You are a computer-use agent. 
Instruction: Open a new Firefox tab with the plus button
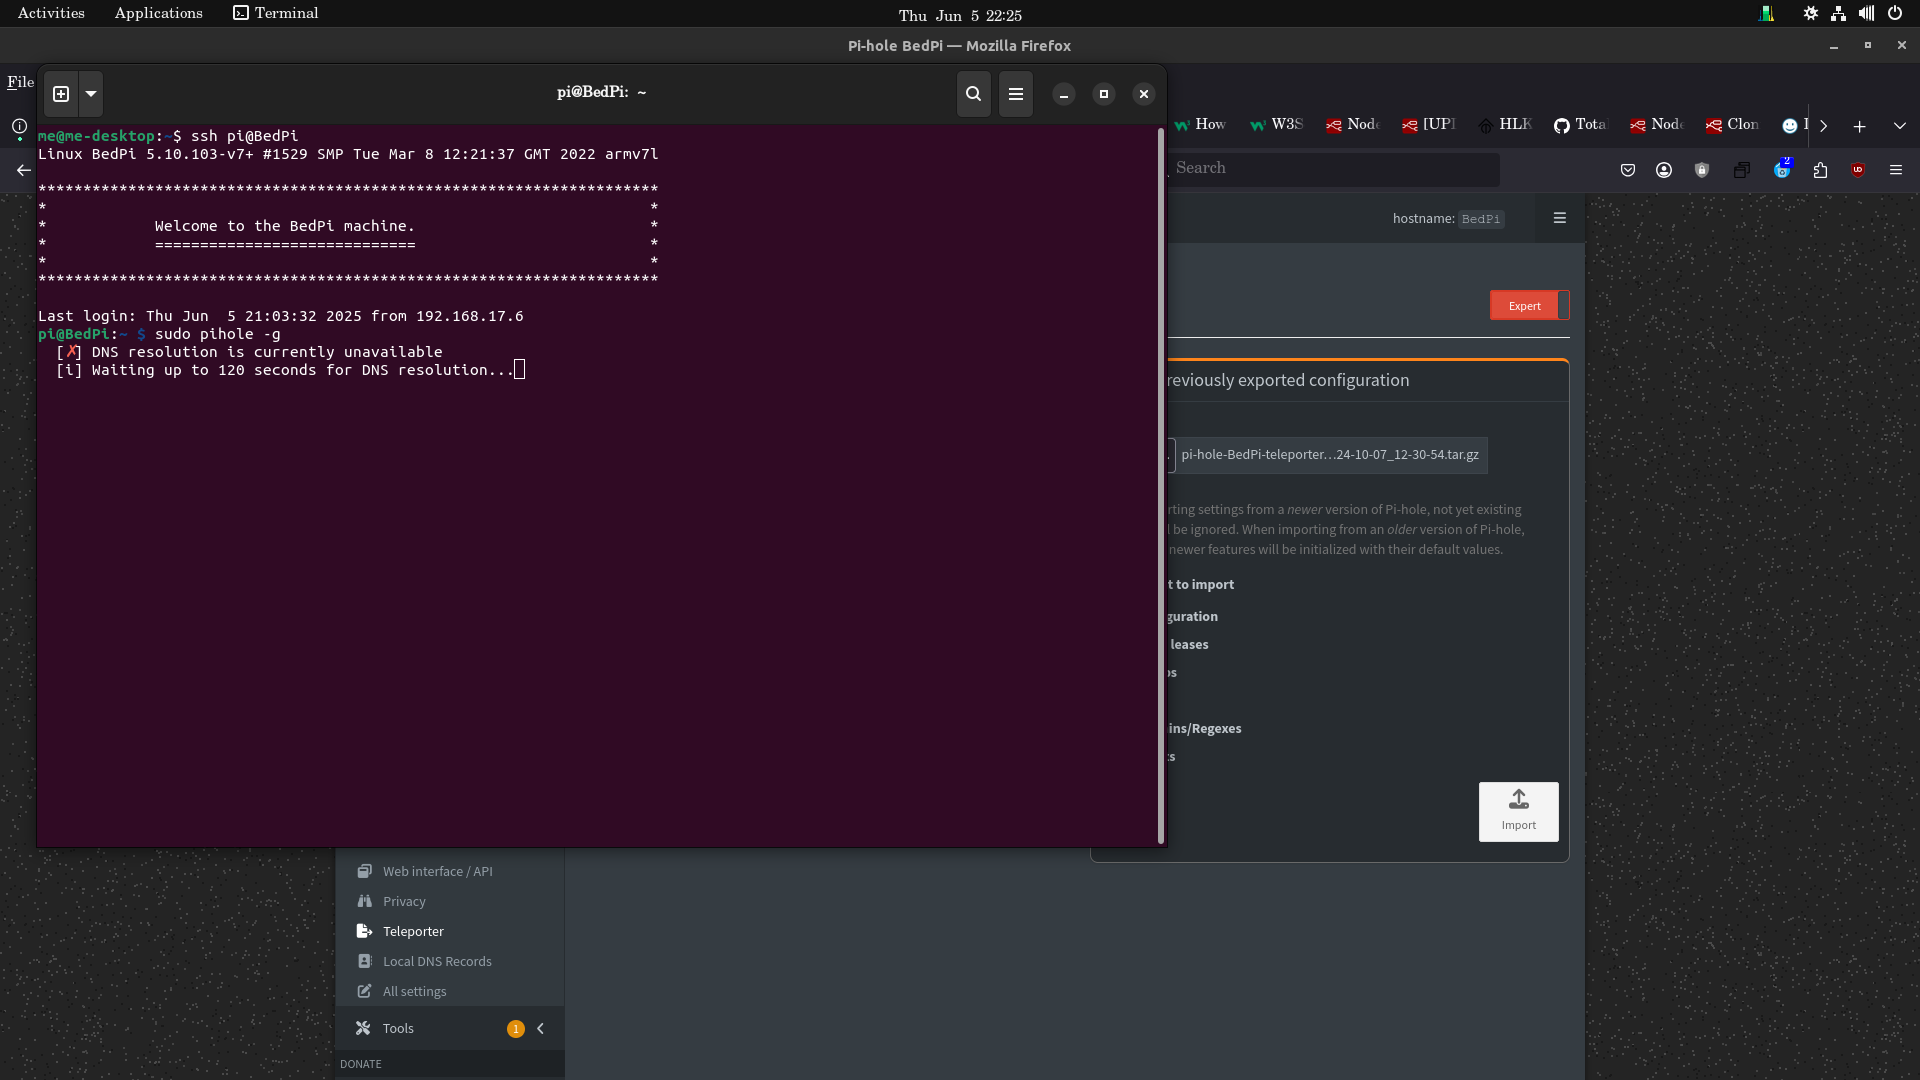1859,126
